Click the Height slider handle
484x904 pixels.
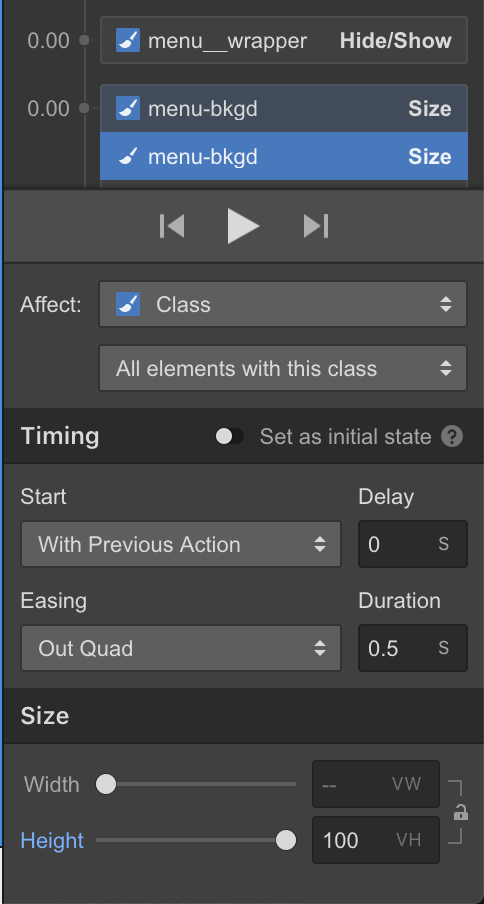(286, 840)
